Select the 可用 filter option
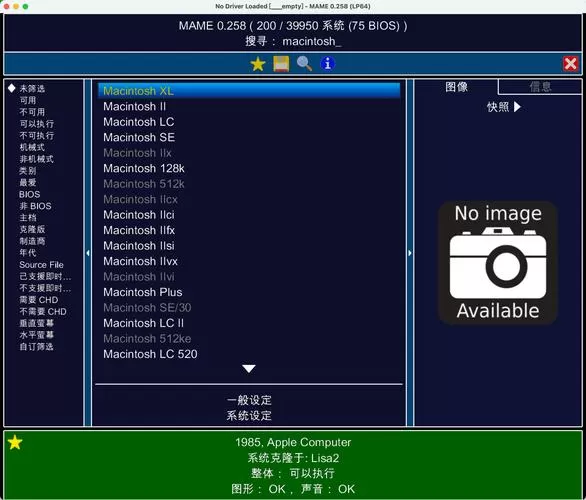Screen dimensions: 586x500 (28, 100)
